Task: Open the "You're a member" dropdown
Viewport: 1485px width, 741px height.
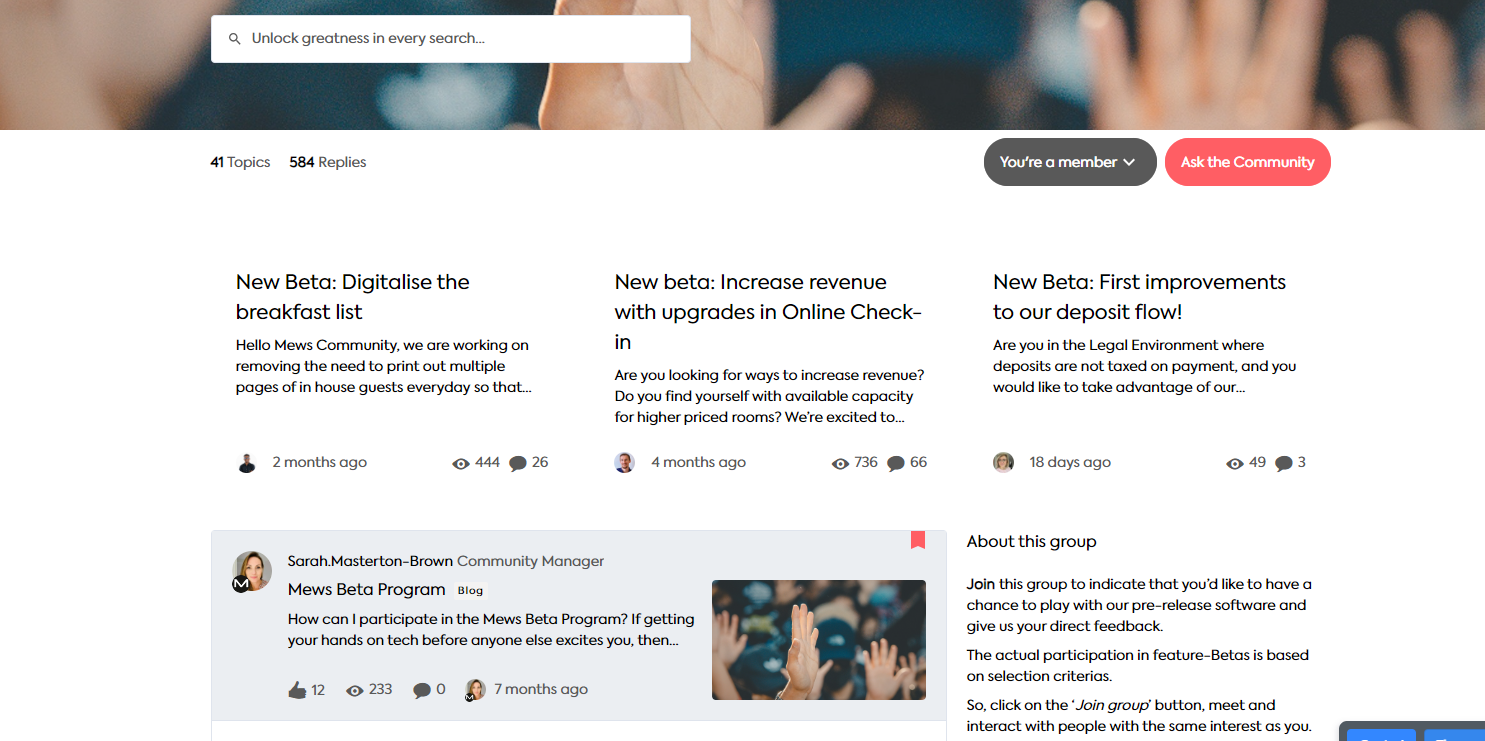Action: click(1070, 162)
